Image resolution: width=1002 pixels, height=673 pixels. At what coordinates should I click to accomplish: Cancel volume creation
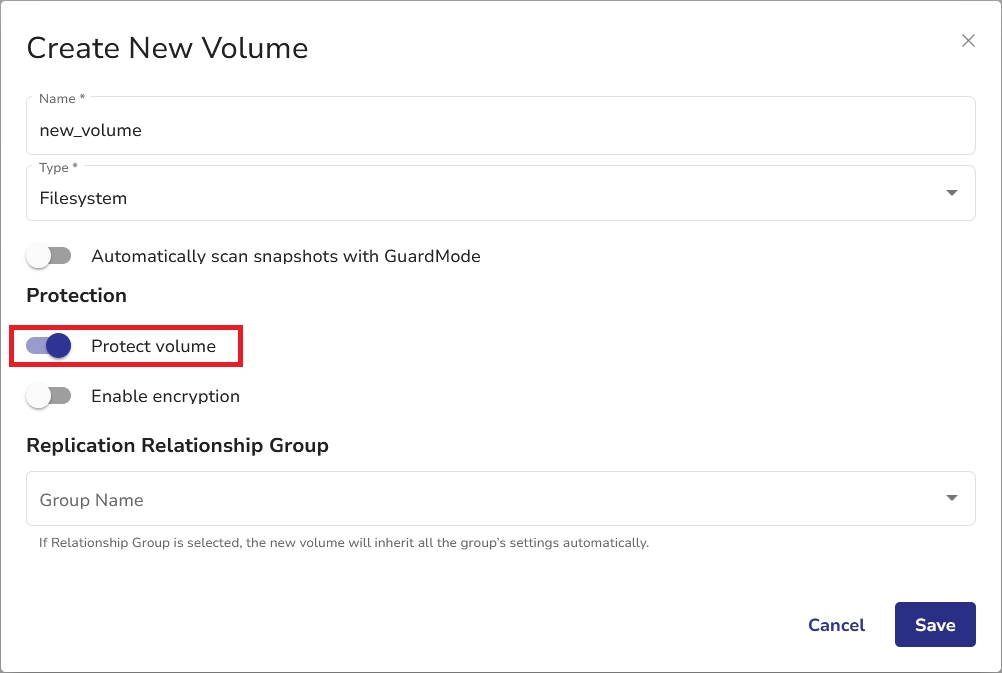[x=836, y=625]
